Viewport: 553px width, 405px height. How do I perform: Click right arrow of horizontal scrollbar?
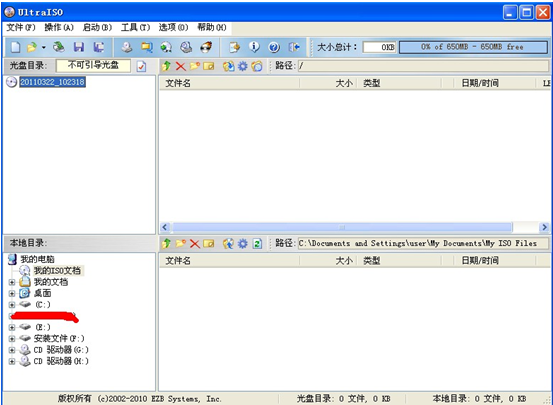tap(544, 227)
